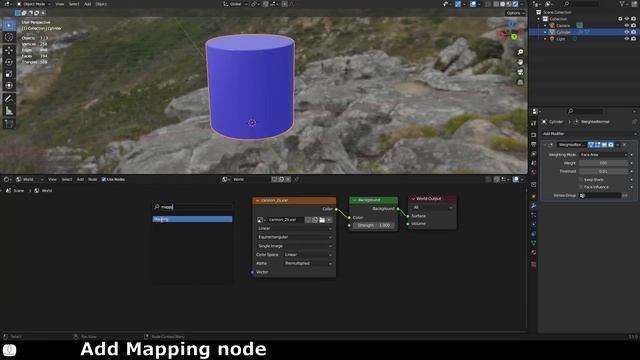Select the Select Box tool in viewport toolbar

pyautogui.click(x=9, y=25)
